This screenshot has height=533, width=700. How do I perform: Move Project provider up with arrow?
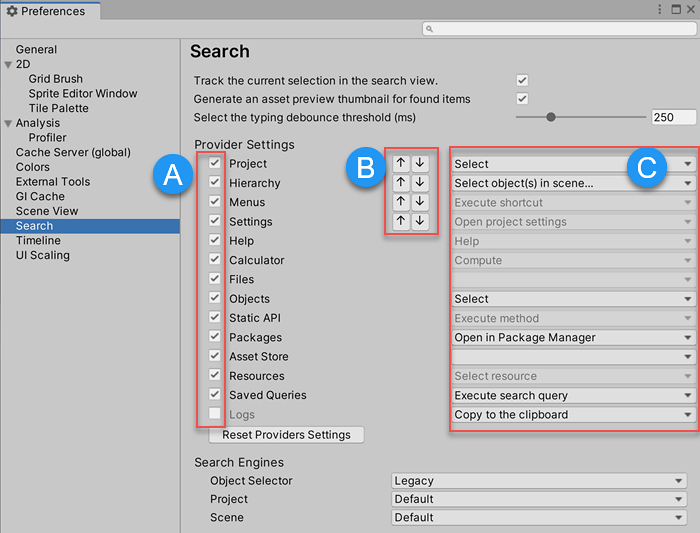click(x=400, y=163)
